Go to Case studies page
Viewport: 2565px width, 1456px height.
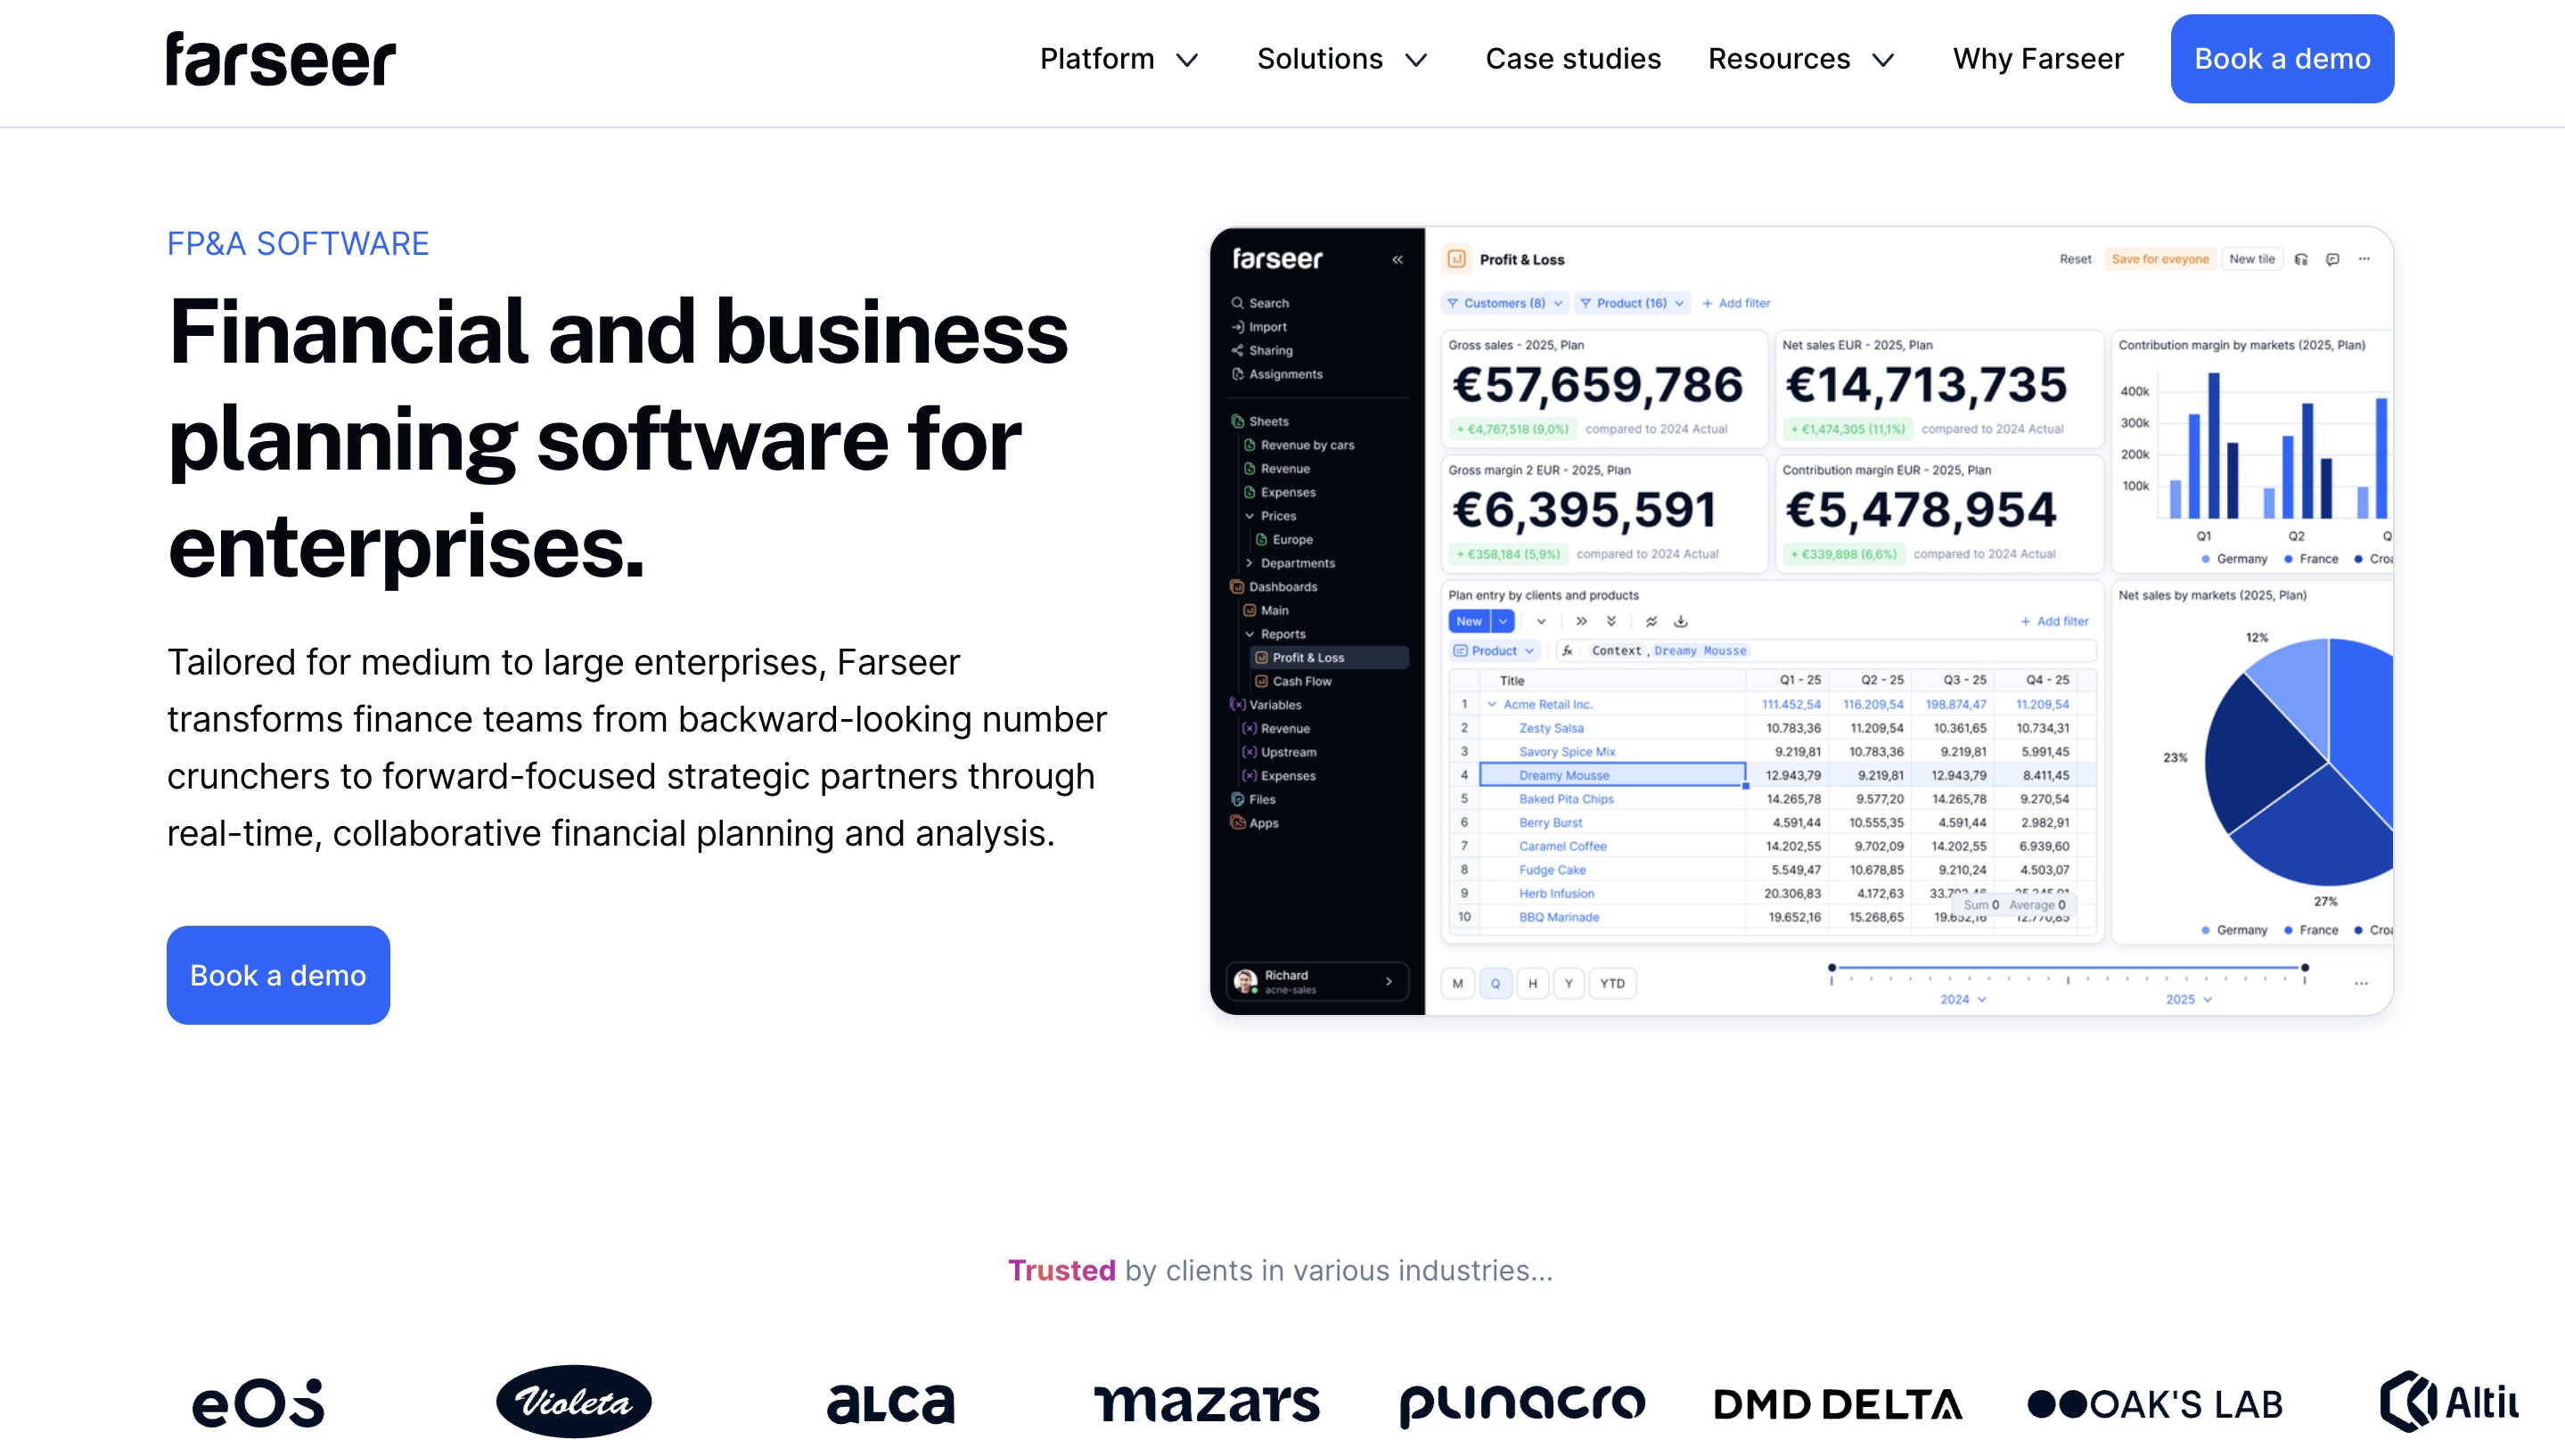click(x=1572, y=59)
